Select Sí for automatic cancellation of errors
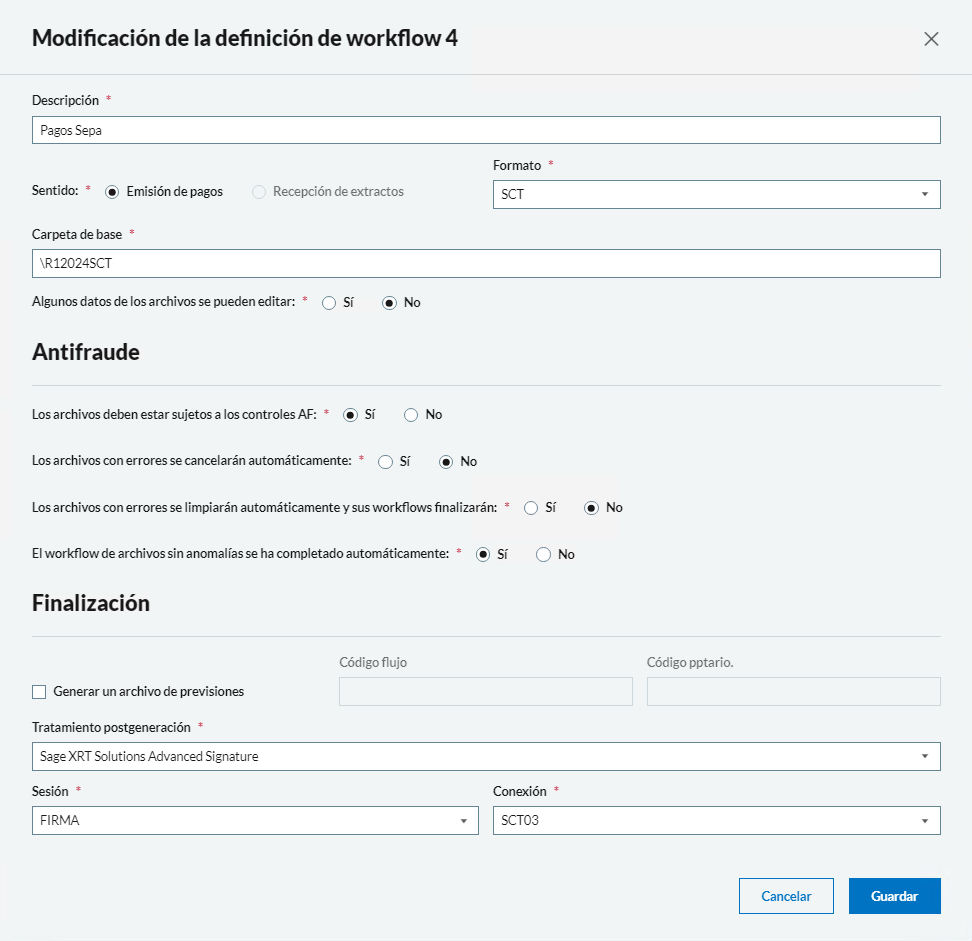 coord(385,462)
